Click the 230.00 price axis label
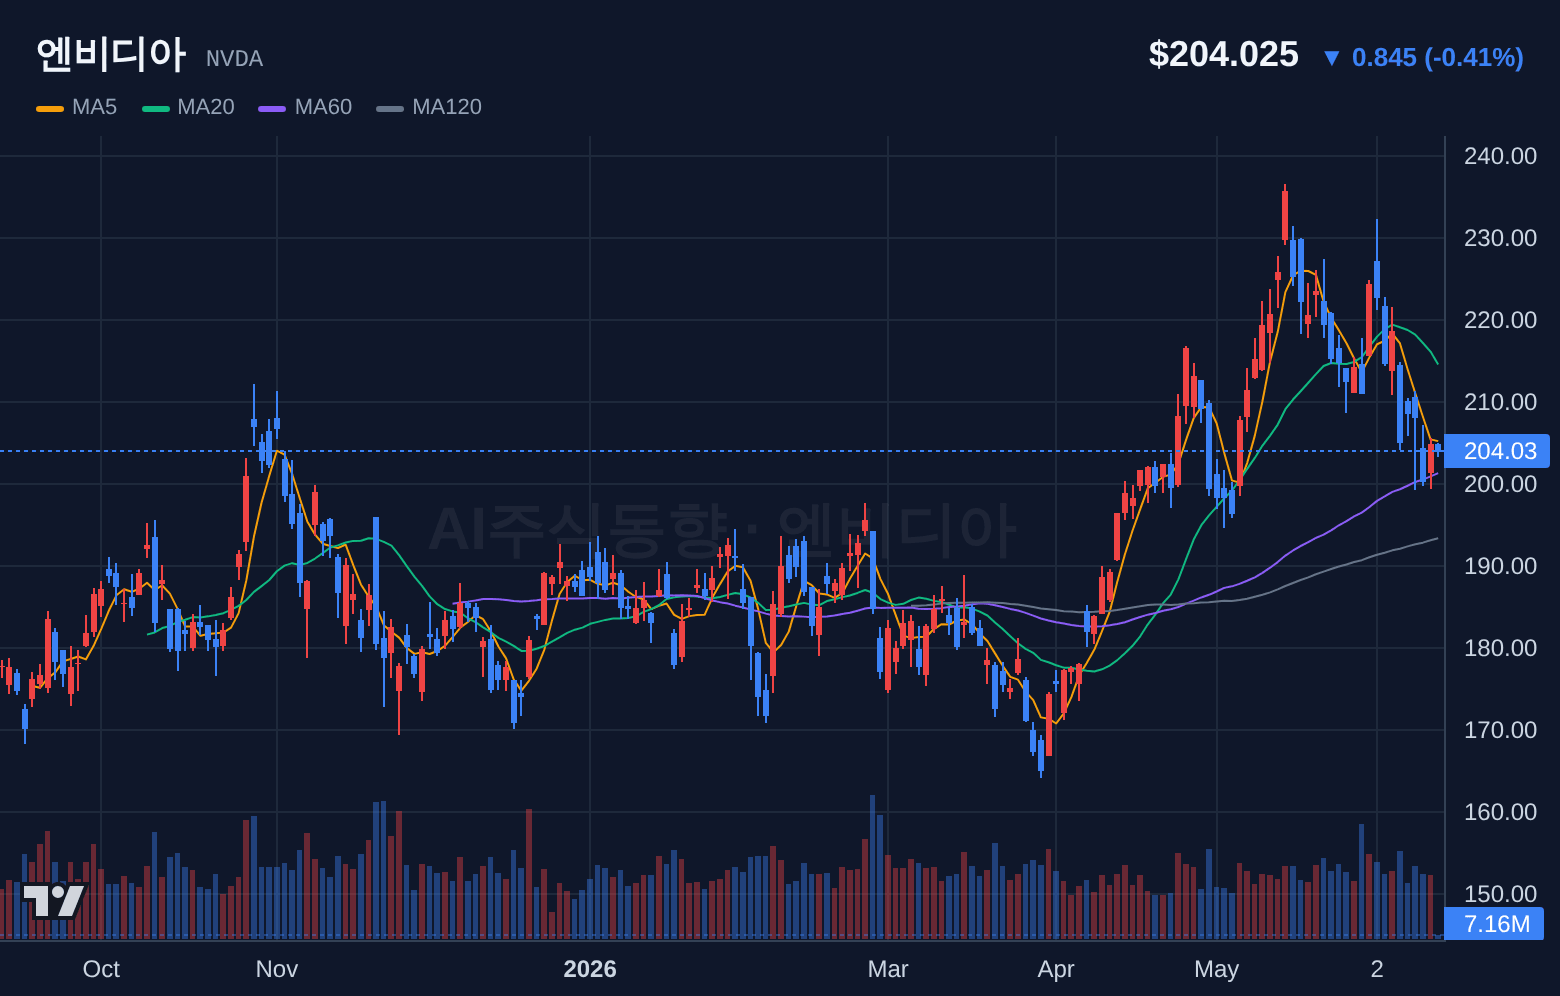Screen dimensions: 1560x996 coord(1500,238)
